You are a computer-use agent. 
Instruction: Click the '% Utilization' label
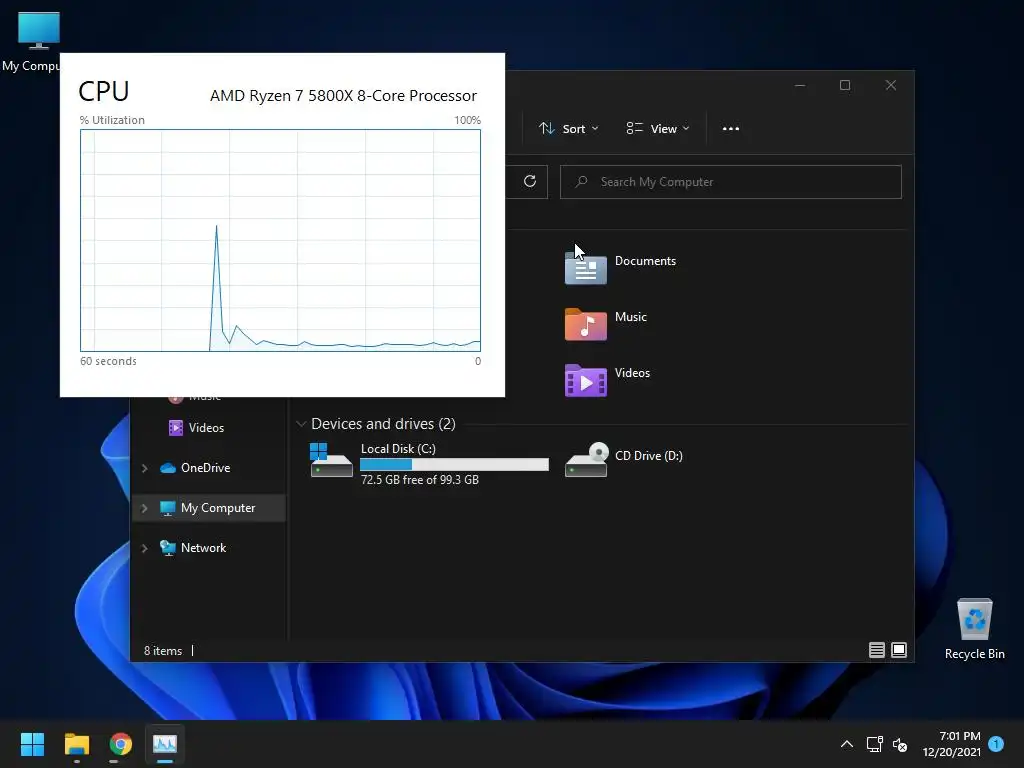click(112, 120)
